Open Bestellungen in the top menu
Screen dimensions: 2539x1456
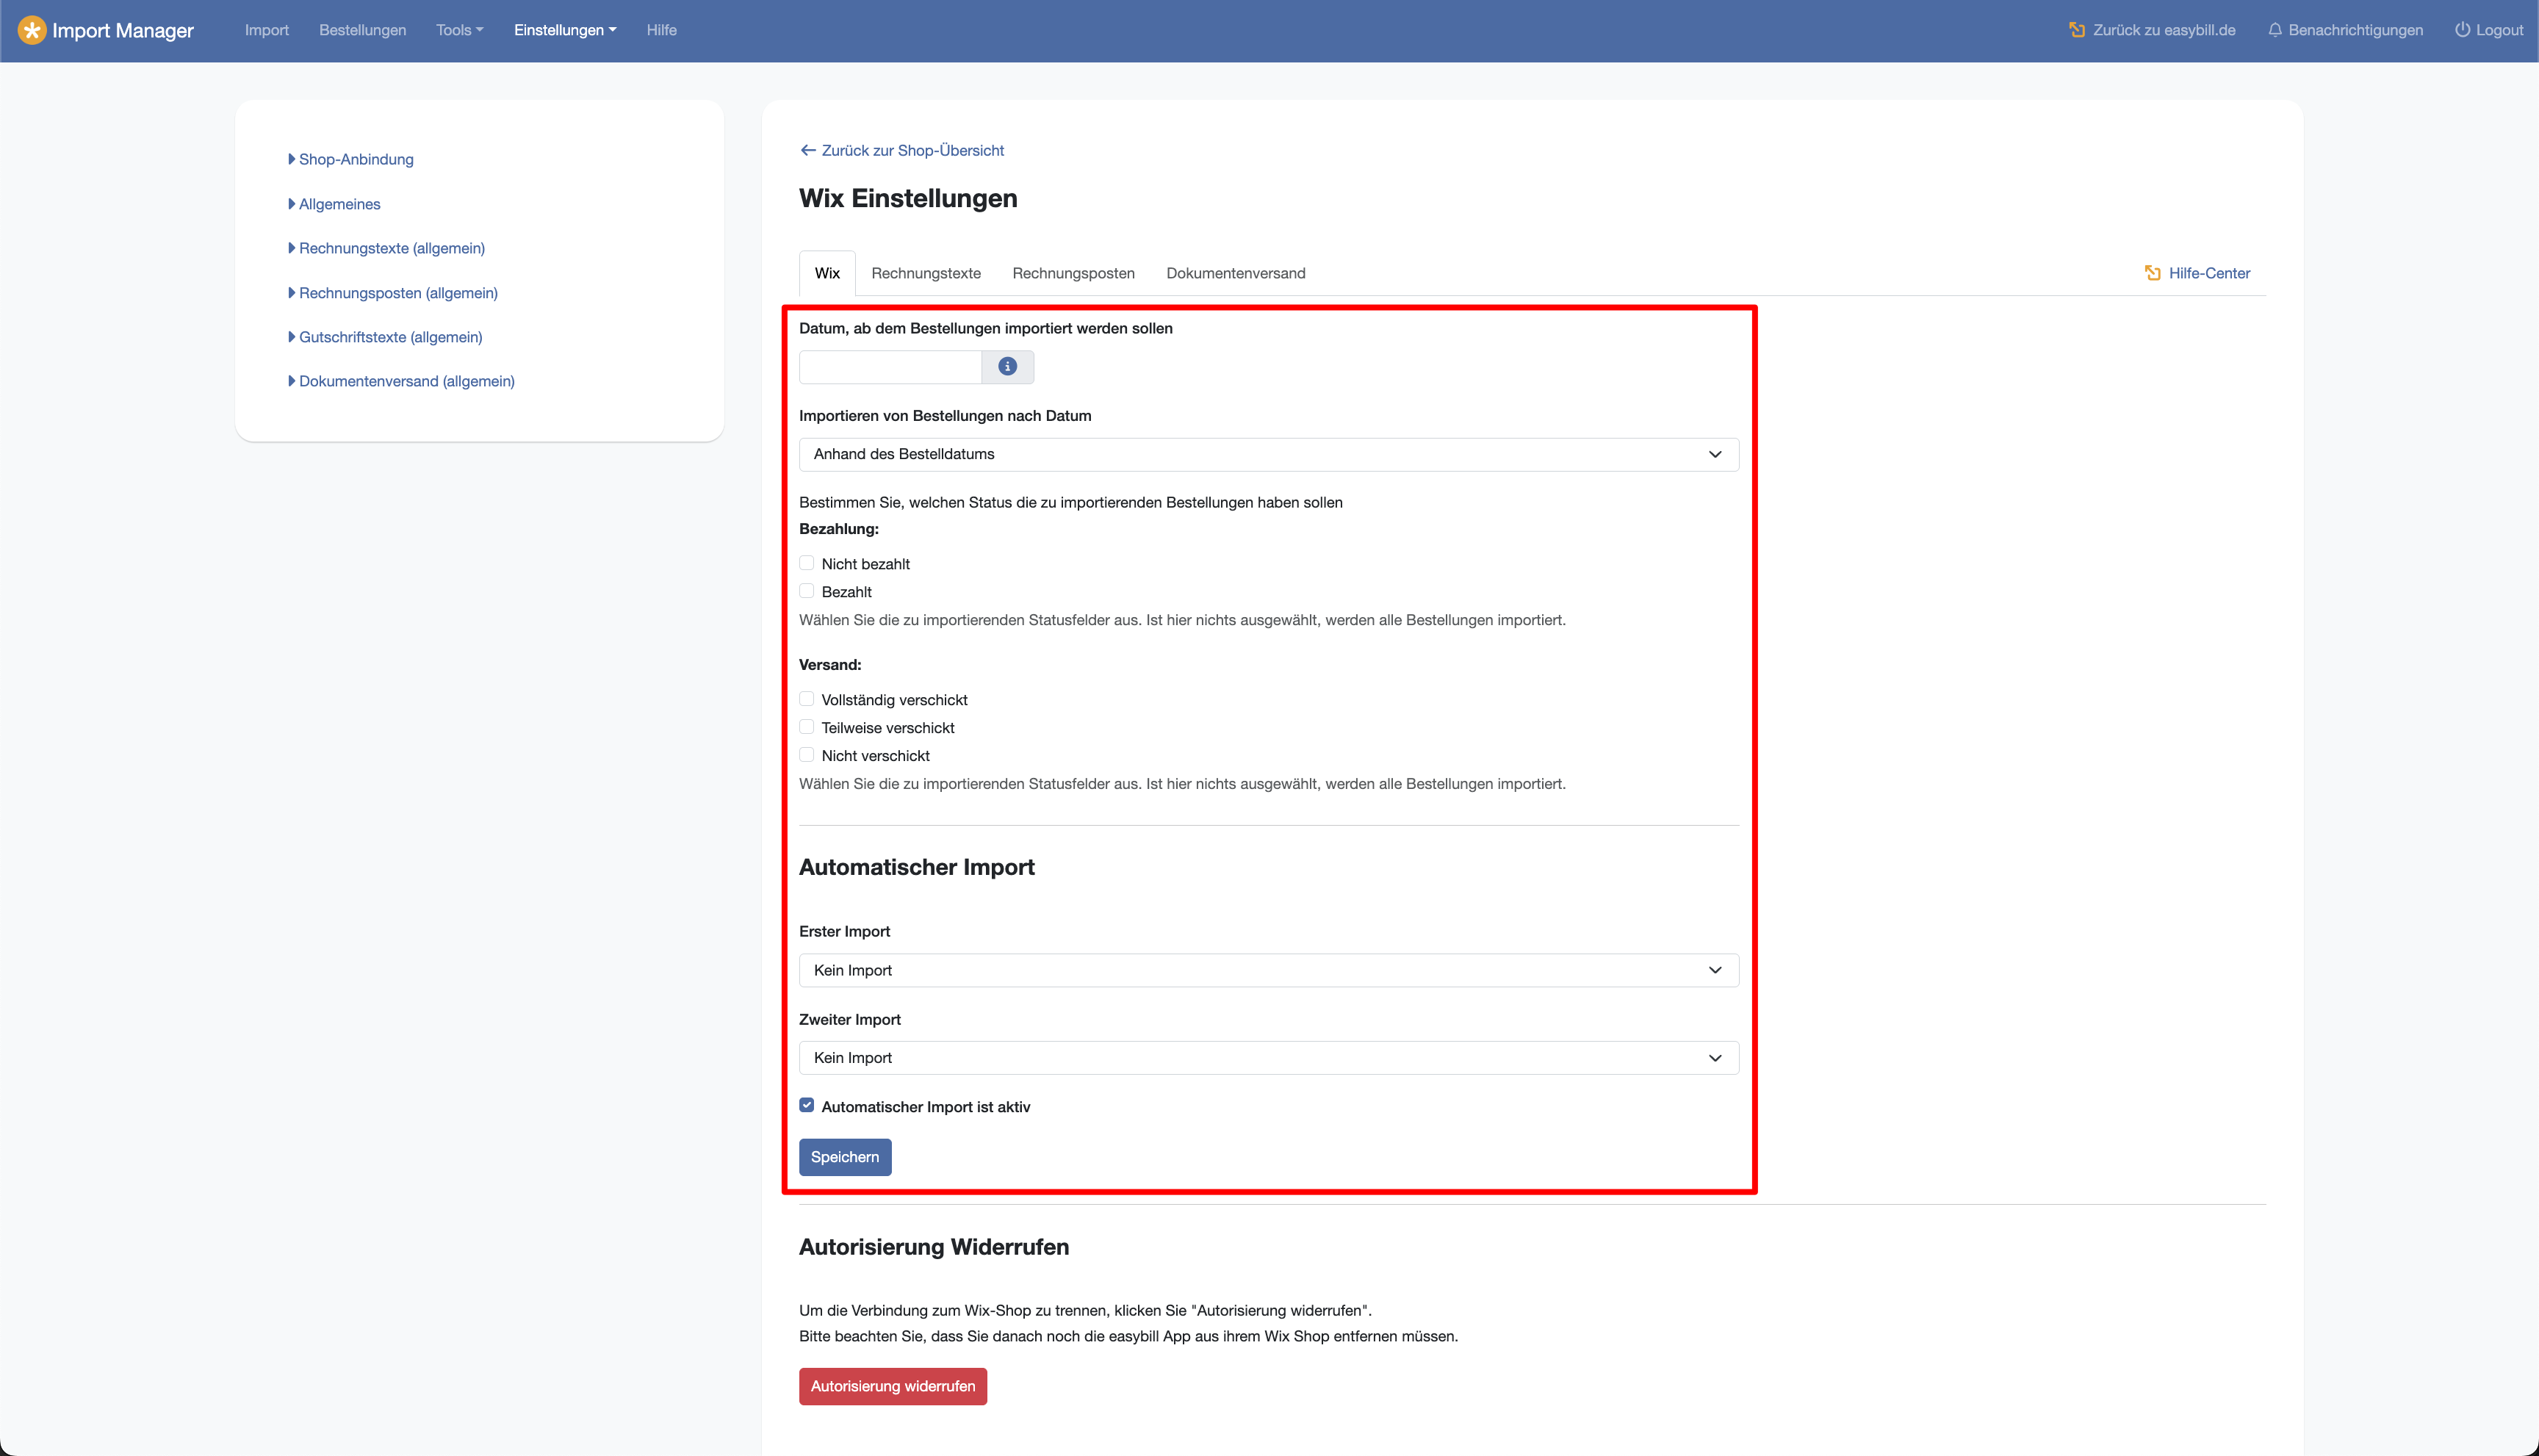pos(362,30)
